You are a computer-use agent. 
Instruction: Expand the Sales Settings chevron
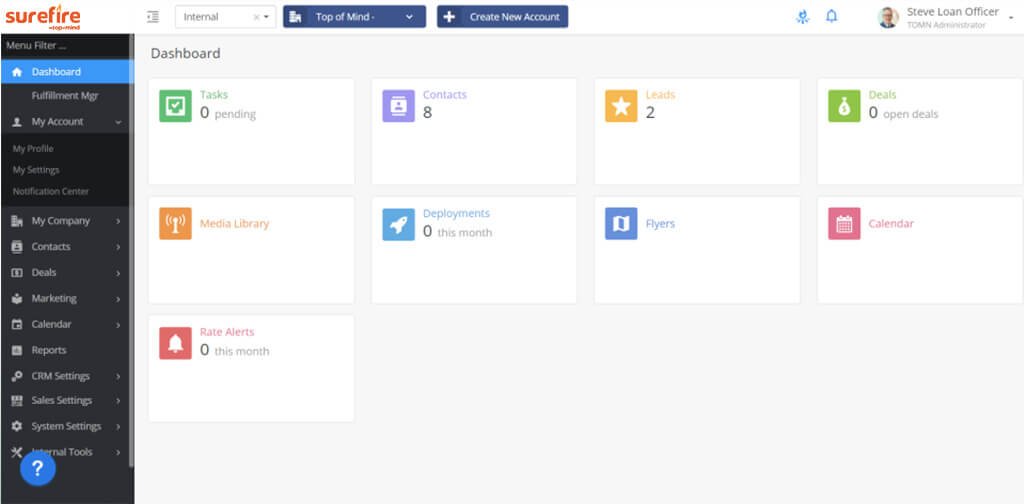(x=118, y=401)
